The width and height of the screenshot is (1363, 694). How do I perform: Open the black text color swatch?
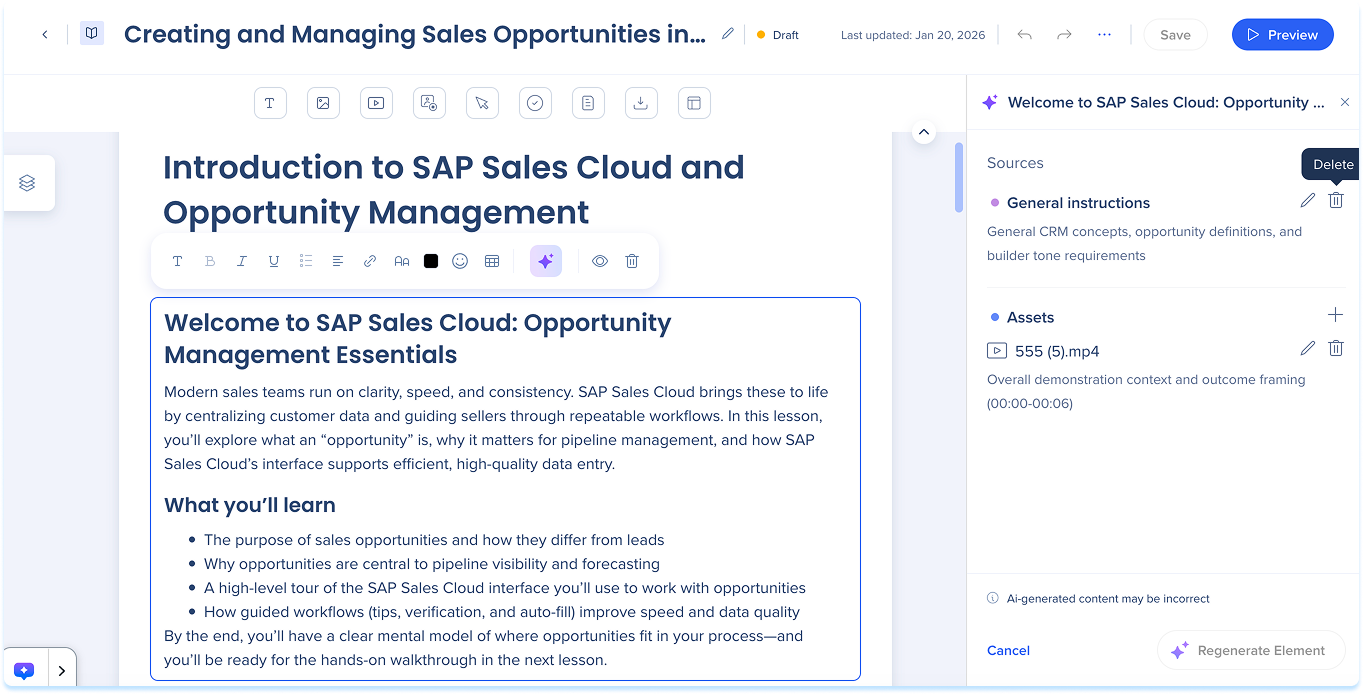(x=431, y=261)
